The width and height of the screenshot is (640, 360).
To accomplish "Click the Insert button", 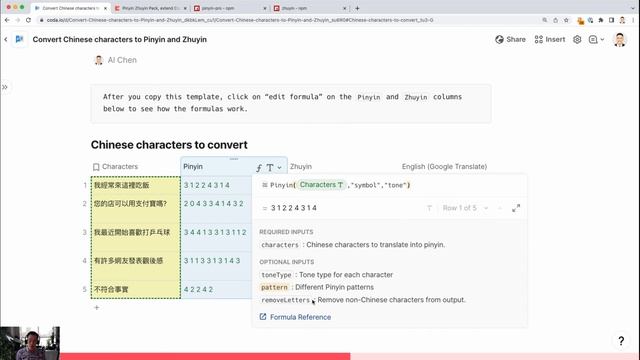I will 550,40.
